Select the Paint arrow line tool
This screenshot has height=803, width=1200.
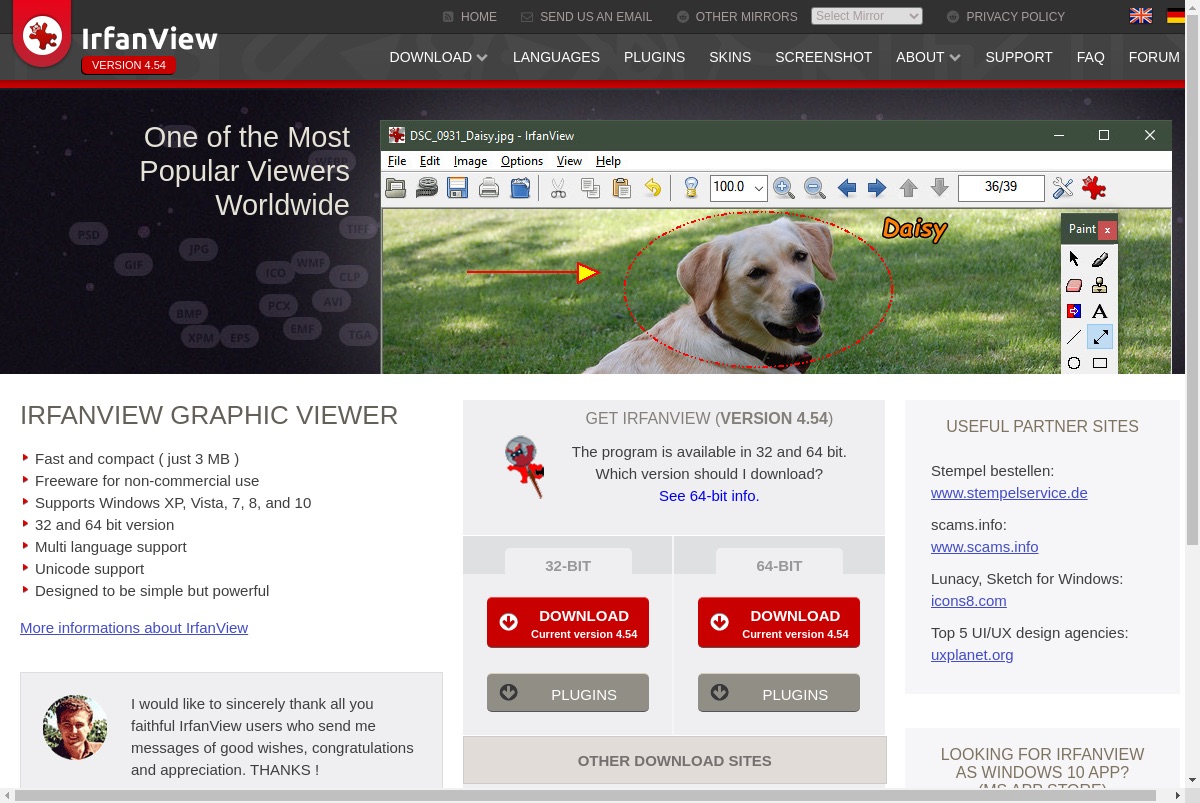click(1100, 337)
